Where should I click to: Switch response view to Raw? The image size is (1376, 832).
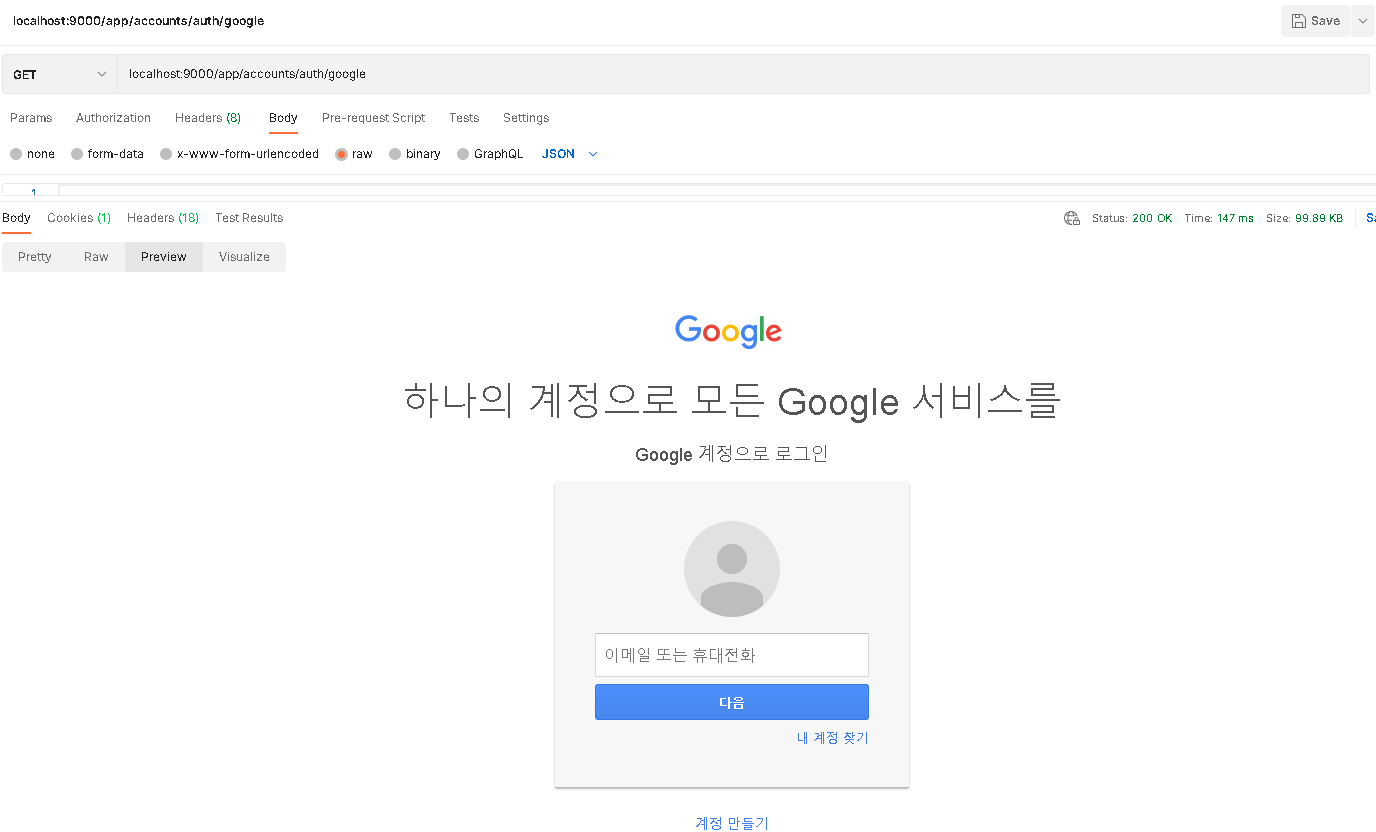[x=96, y=257]
